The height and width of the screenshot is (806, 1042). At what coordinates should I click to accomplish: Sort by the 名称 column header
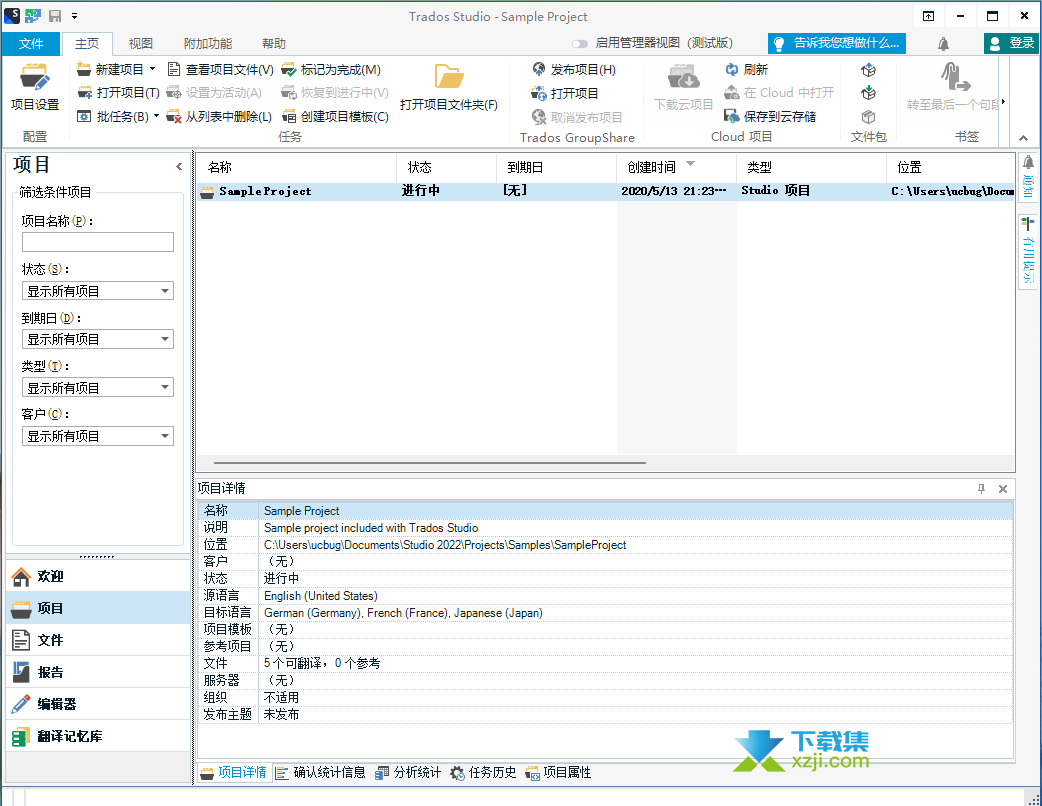click(x=296, y=167)
